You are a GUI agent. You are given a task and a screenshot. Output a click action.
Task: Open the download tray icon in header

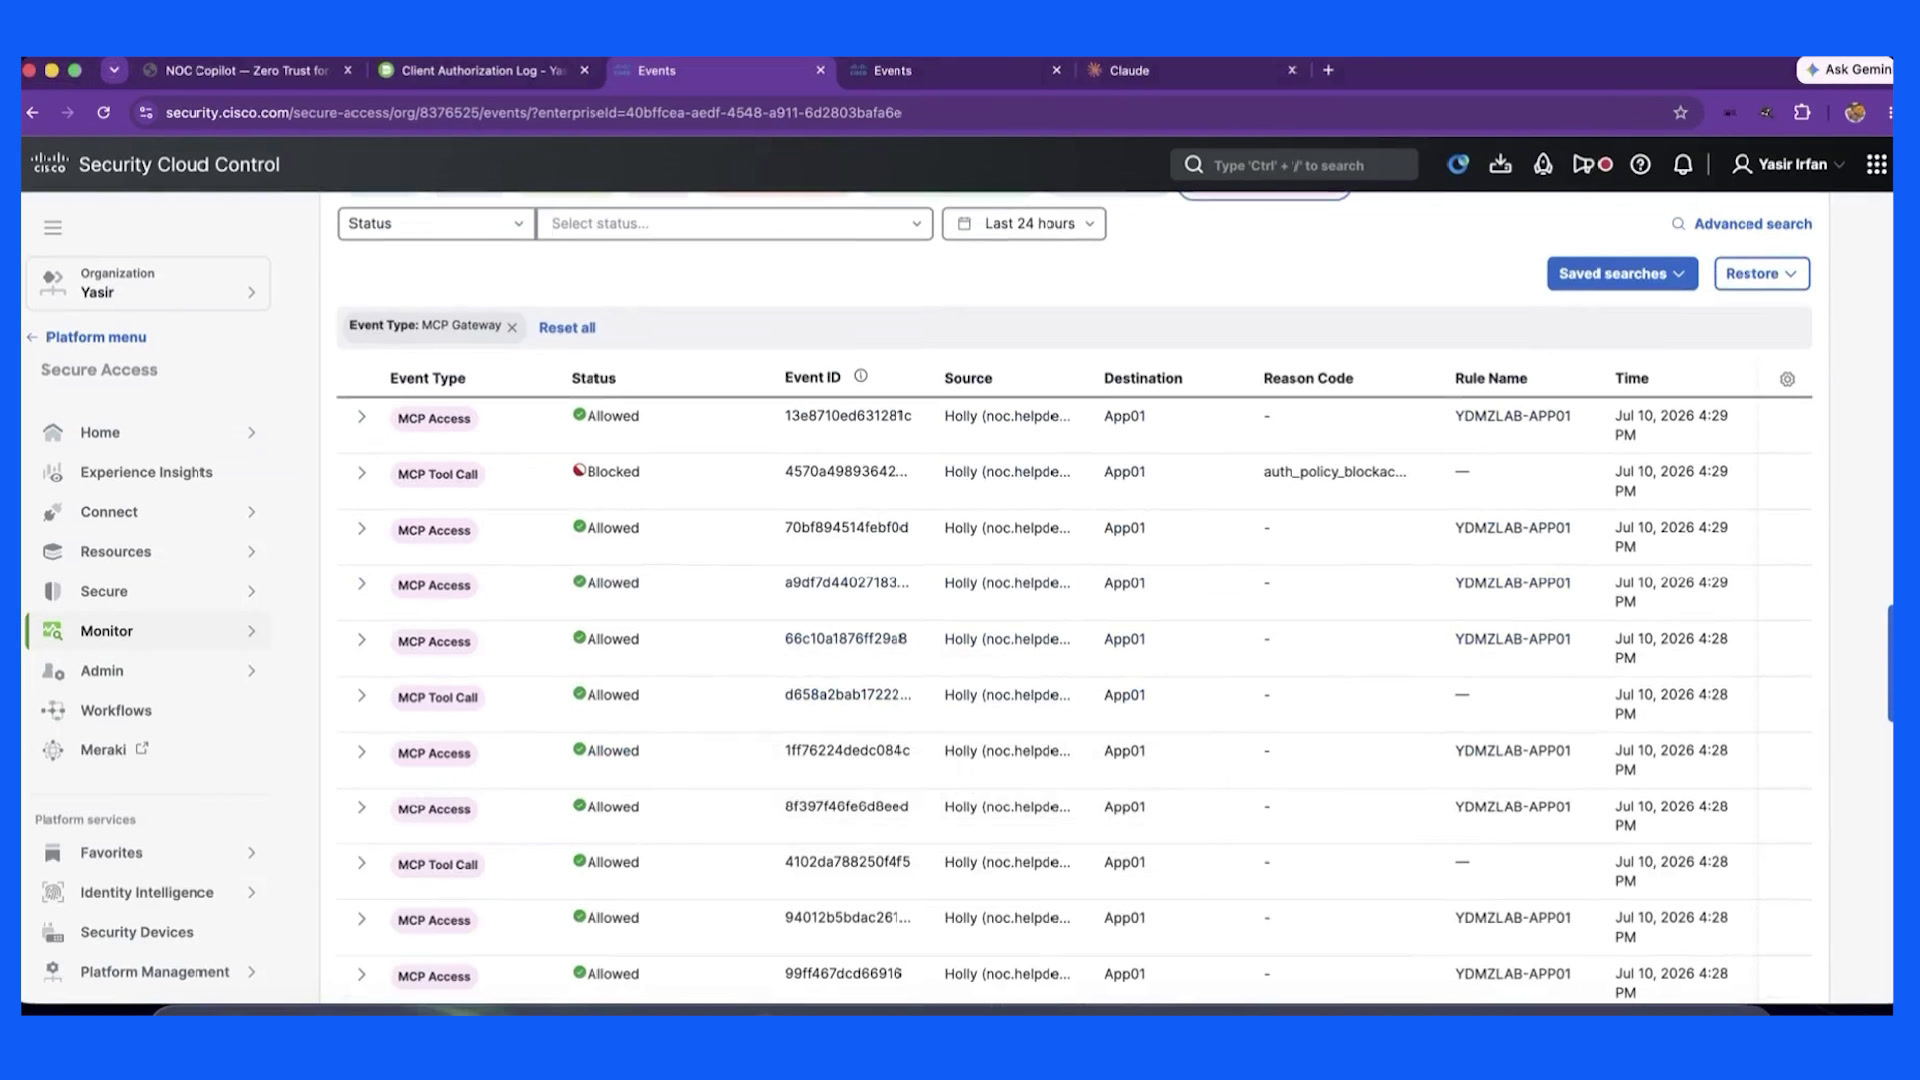pos(1500,165)
